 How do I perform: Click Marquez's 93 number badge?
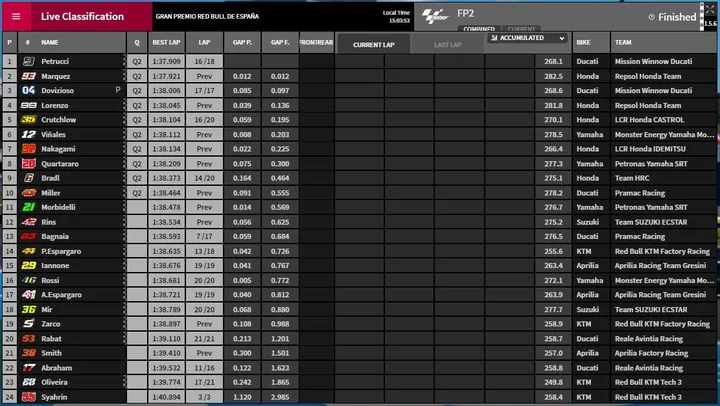pos(28,76)
